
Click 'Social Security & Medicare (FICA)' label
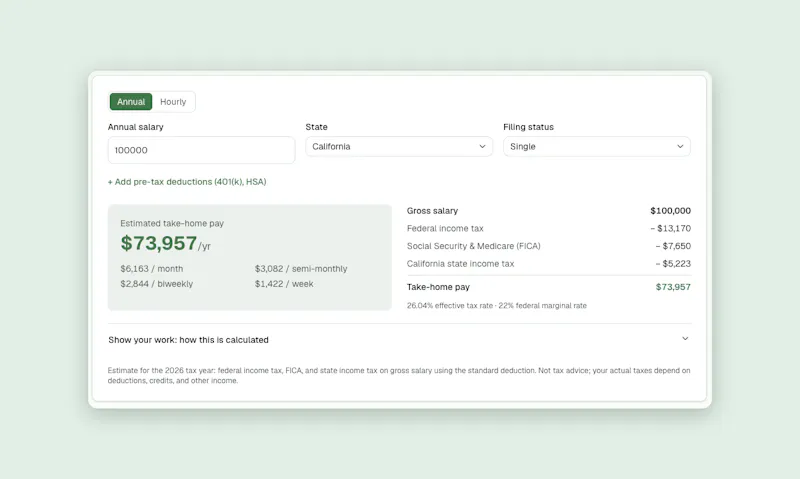(x=473, y=246)
